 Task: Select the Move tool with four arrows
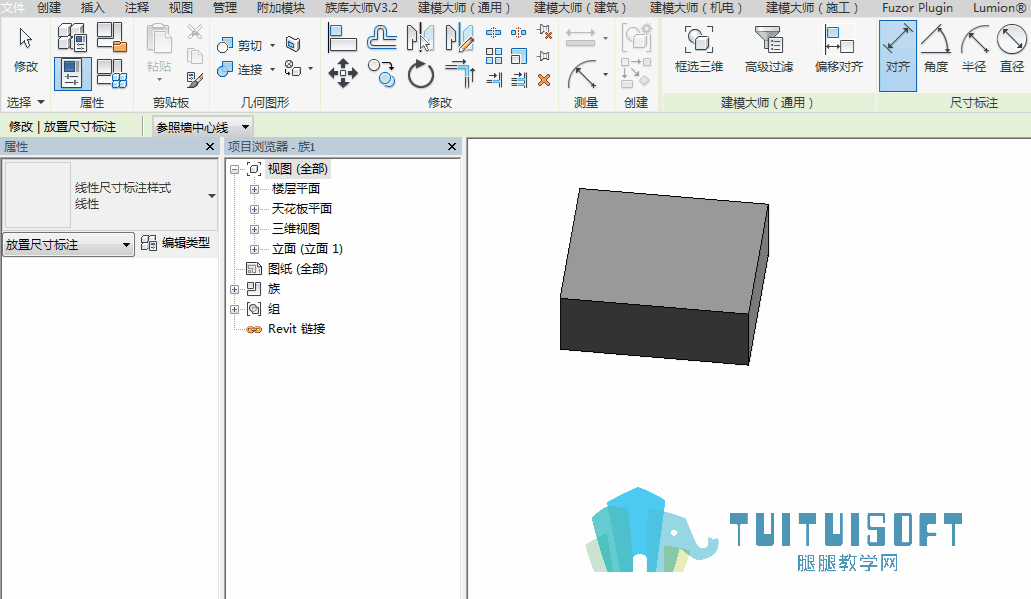click(343, 73)
